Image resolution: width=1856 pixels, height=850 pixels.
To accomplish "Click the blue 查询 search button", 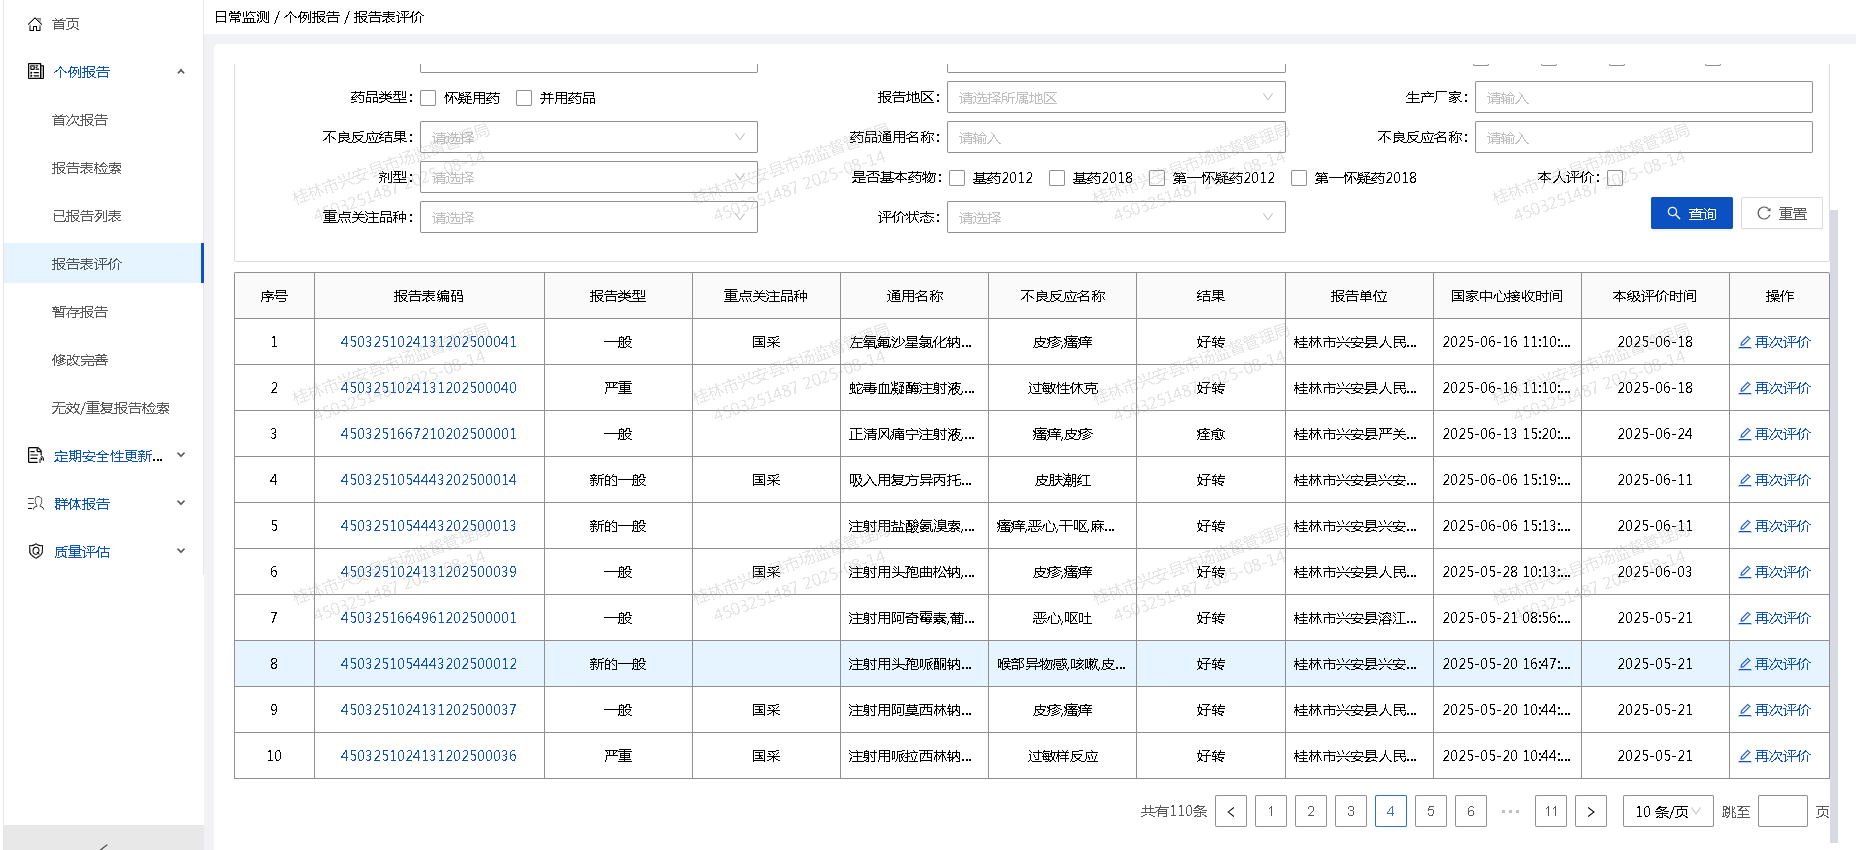I will point(1691,213).
